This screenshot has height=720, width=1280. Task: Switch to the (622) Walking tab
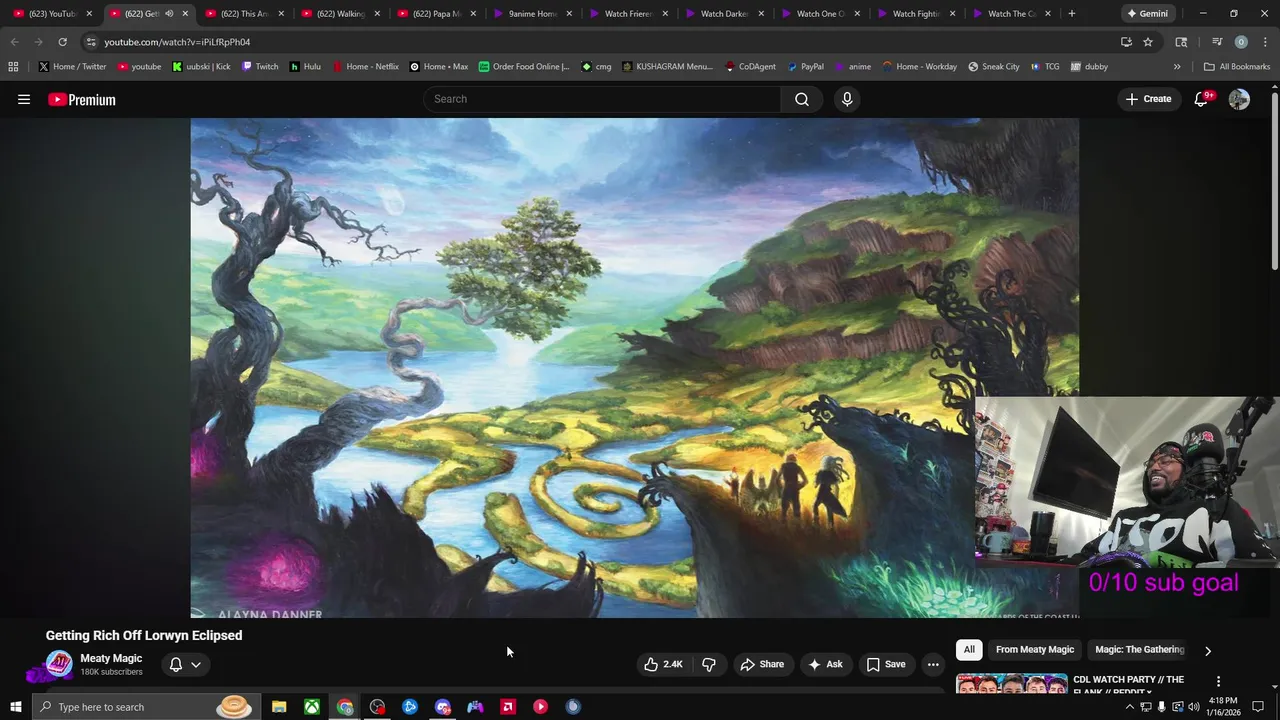[340, 14]
